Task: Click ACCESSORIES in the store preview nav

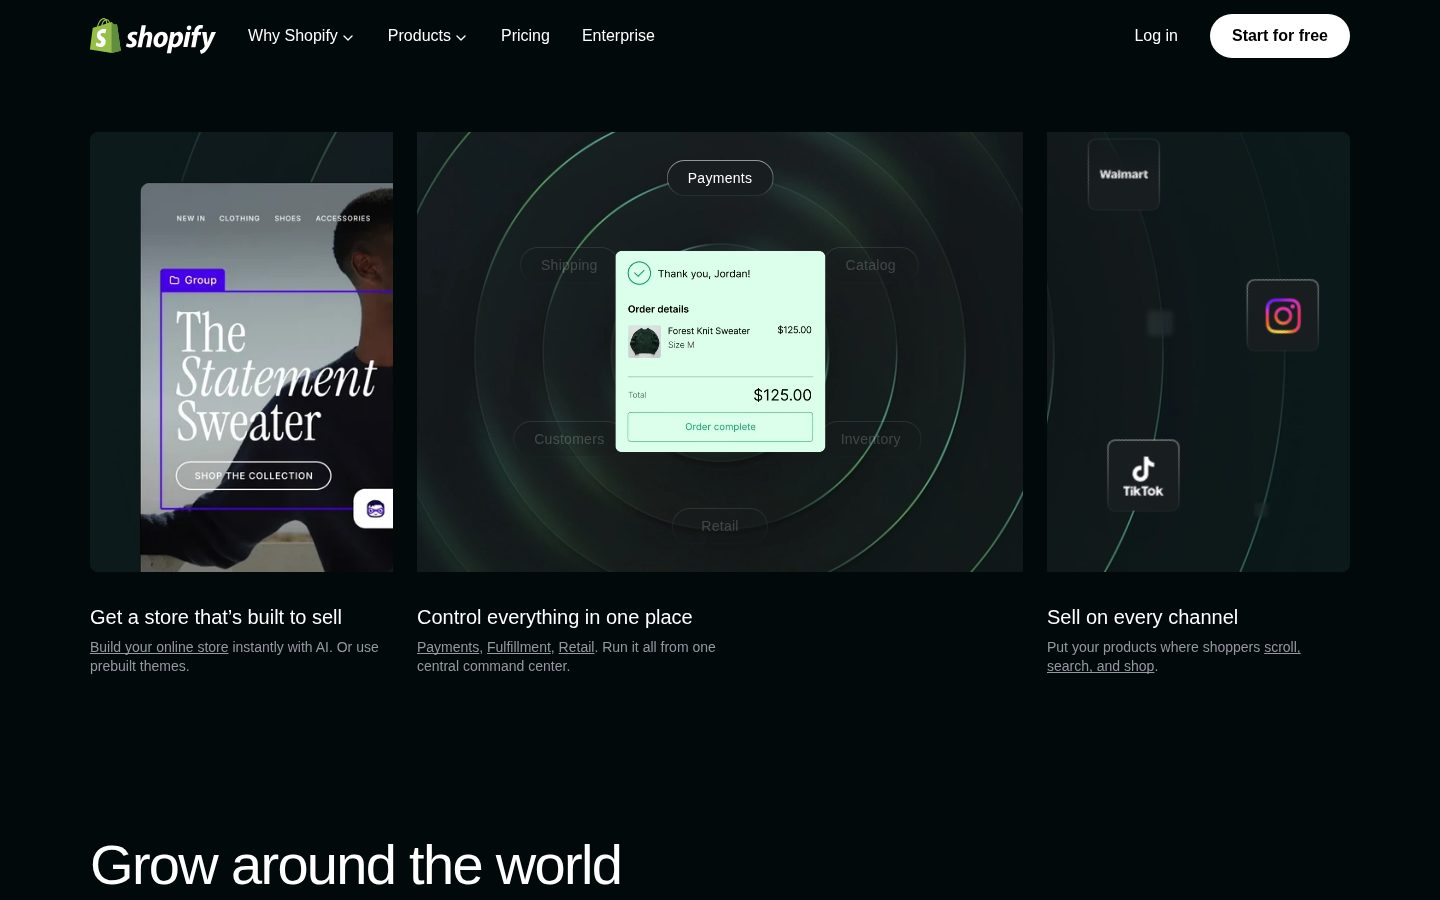Action: pos(343,218)
